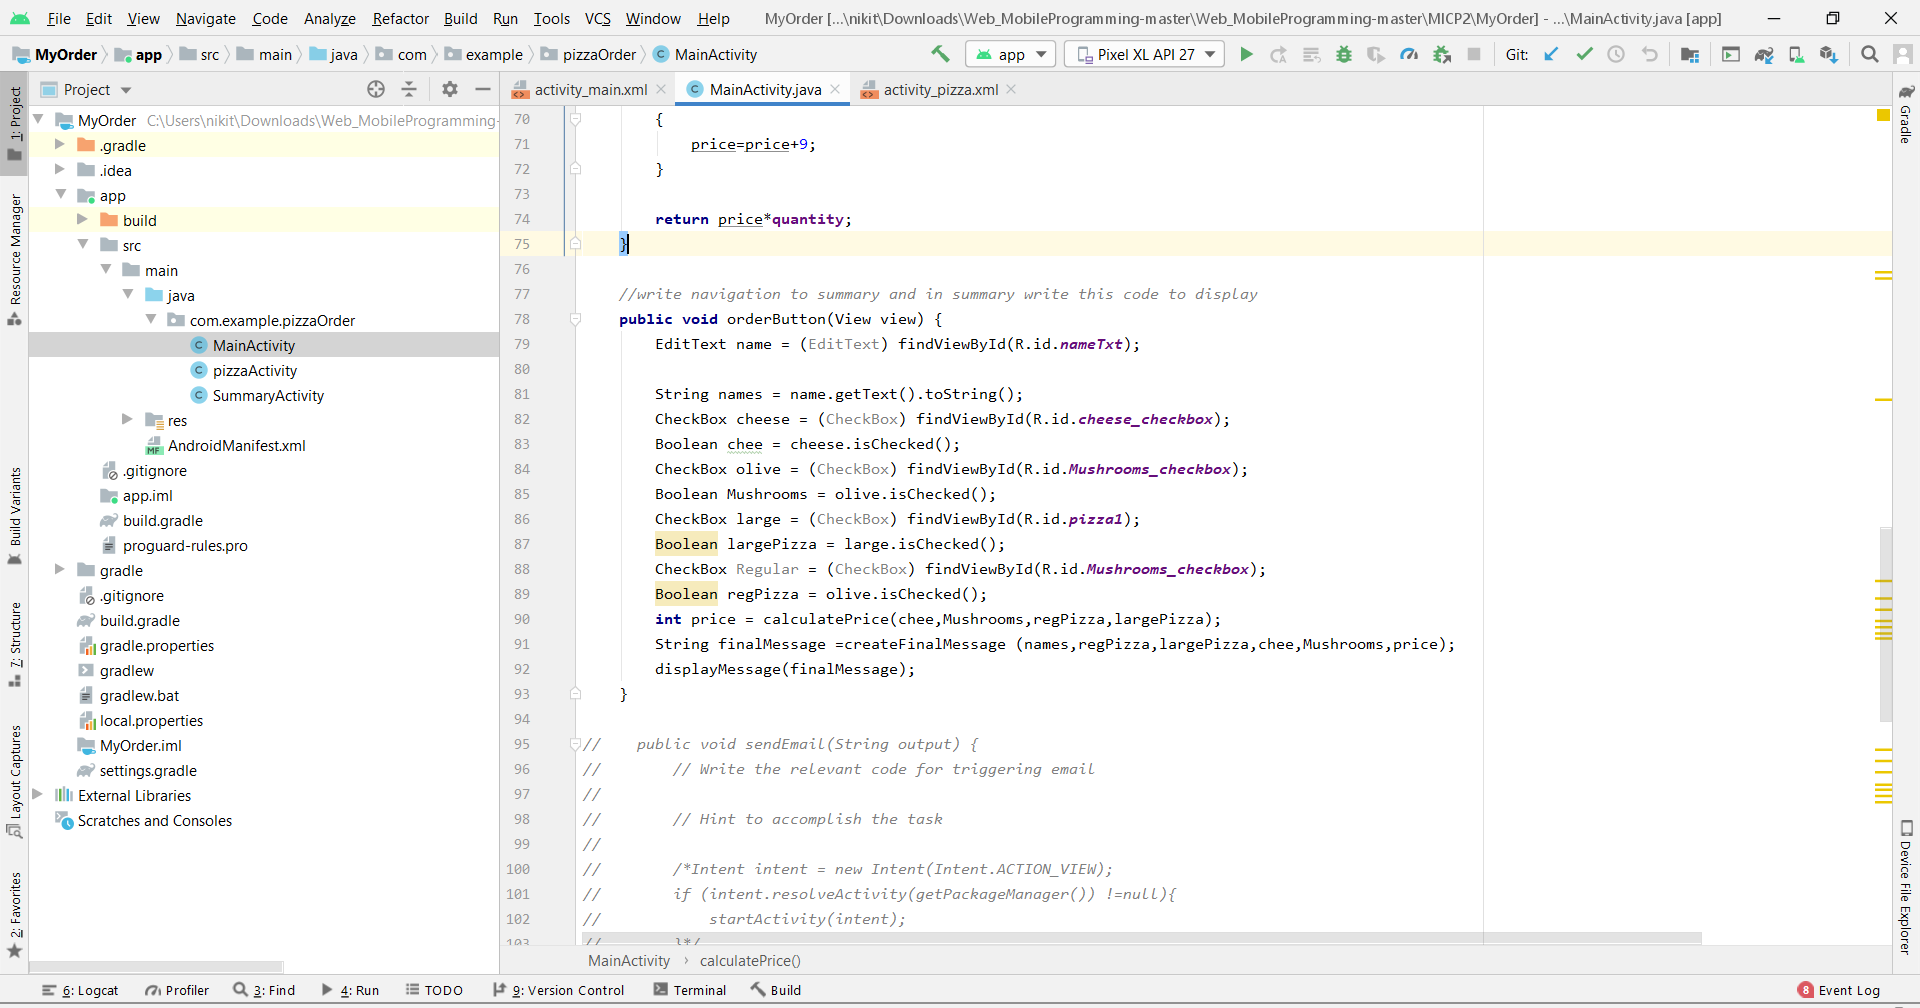The height and width of the screenshot is (1008, 1920).
Task: Open the Event Log
Action: pyautogui.click(x=1839, y=990)
